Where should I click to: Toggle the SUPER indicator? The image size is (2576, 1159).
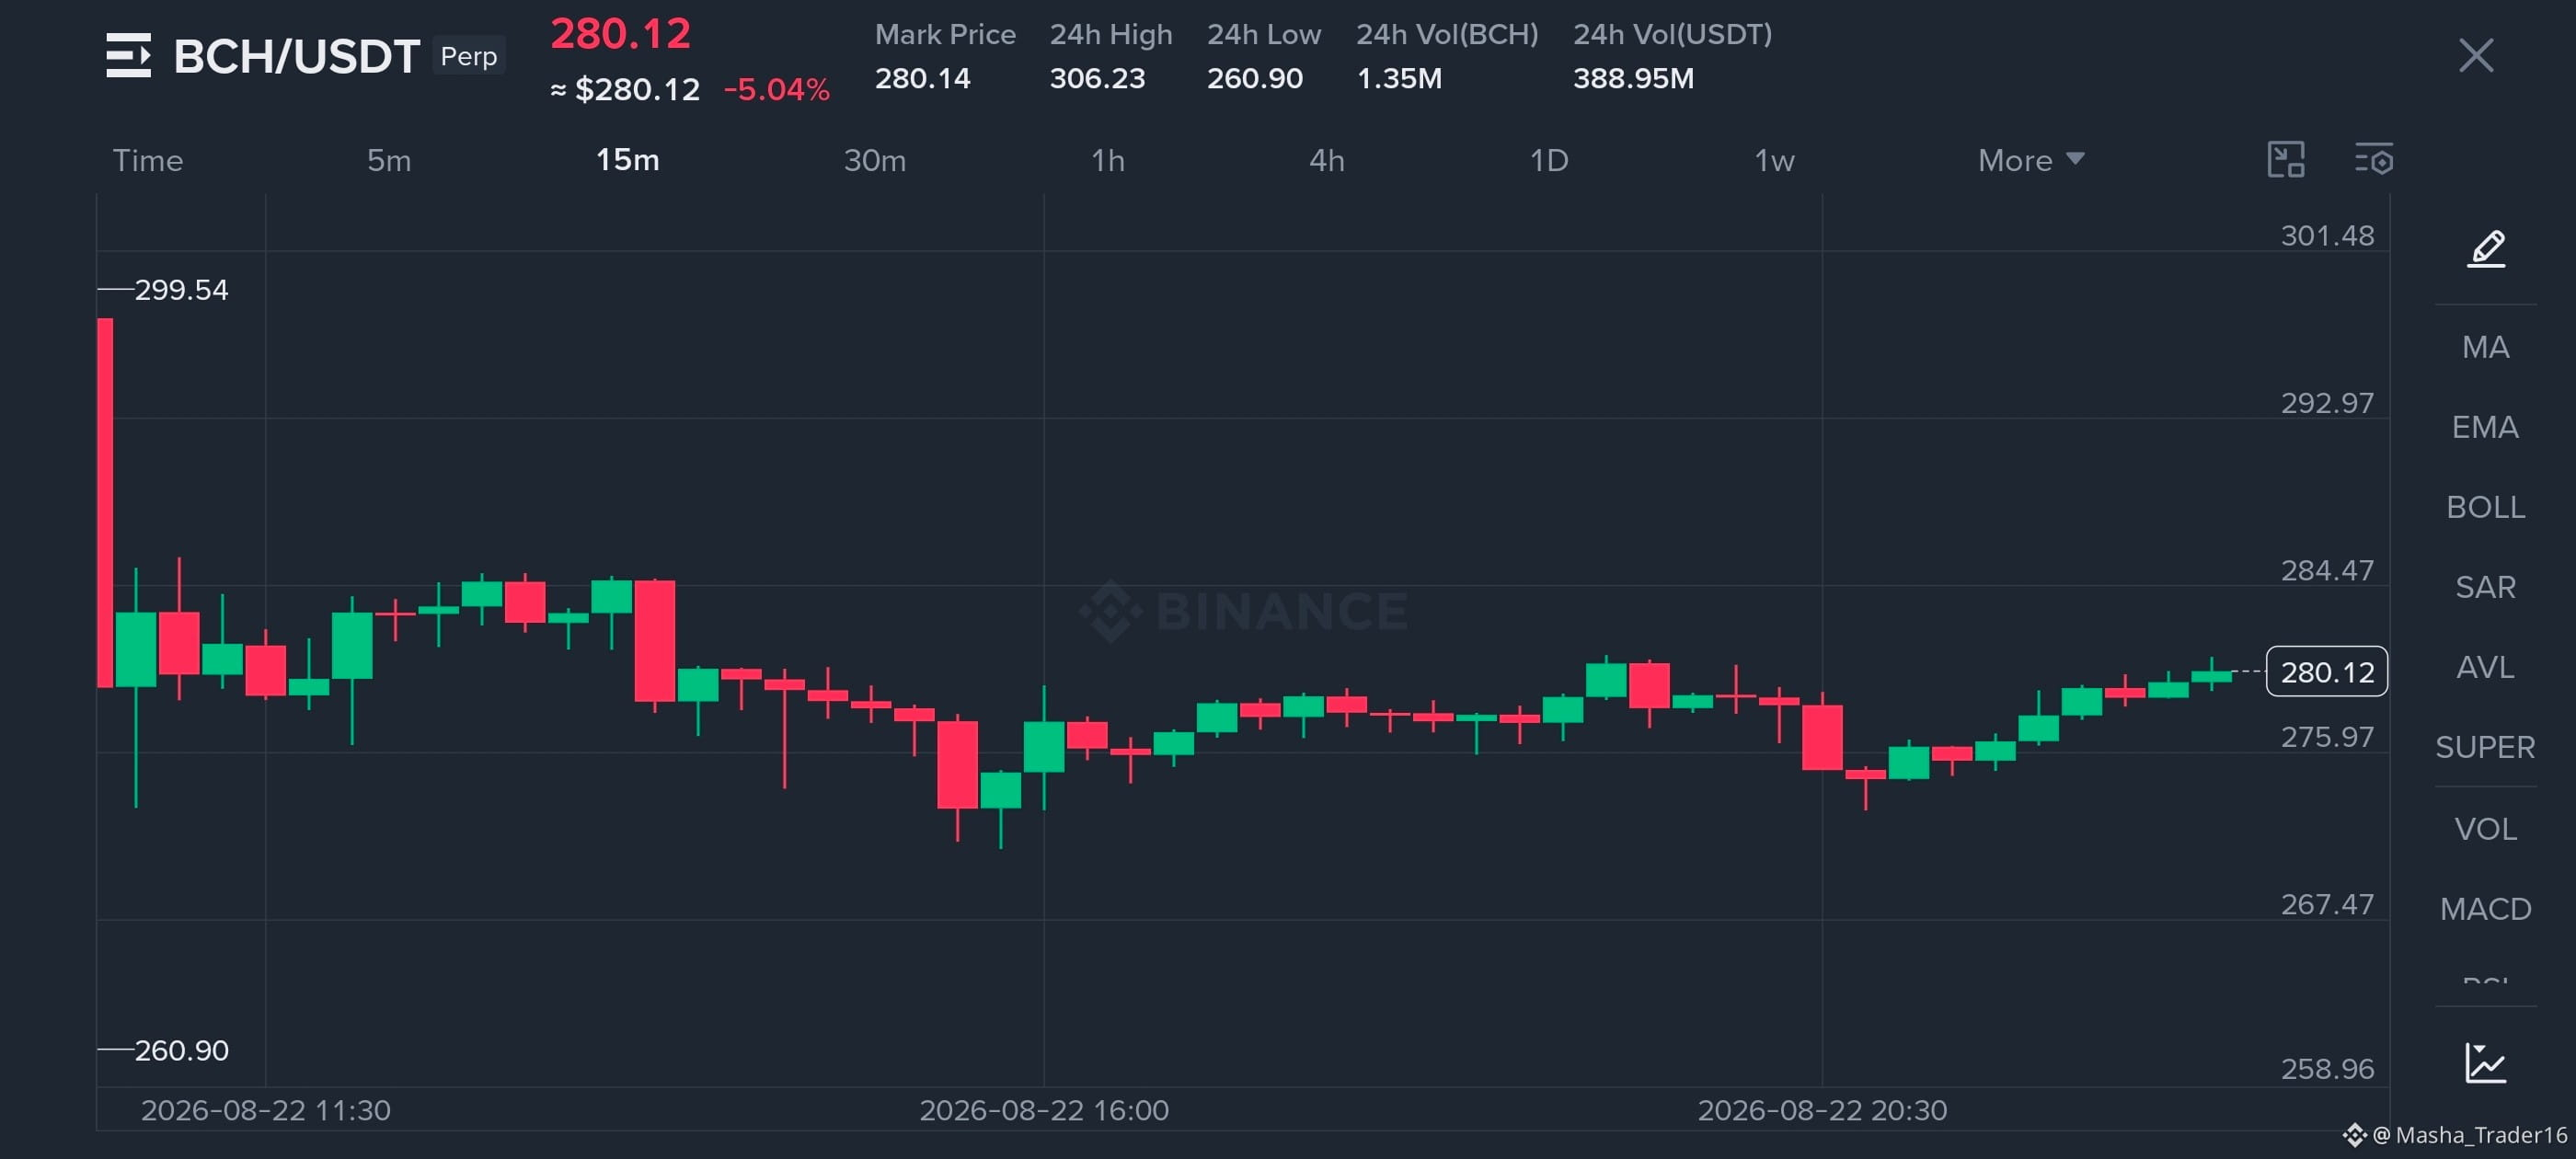[x=2486, y=747]
